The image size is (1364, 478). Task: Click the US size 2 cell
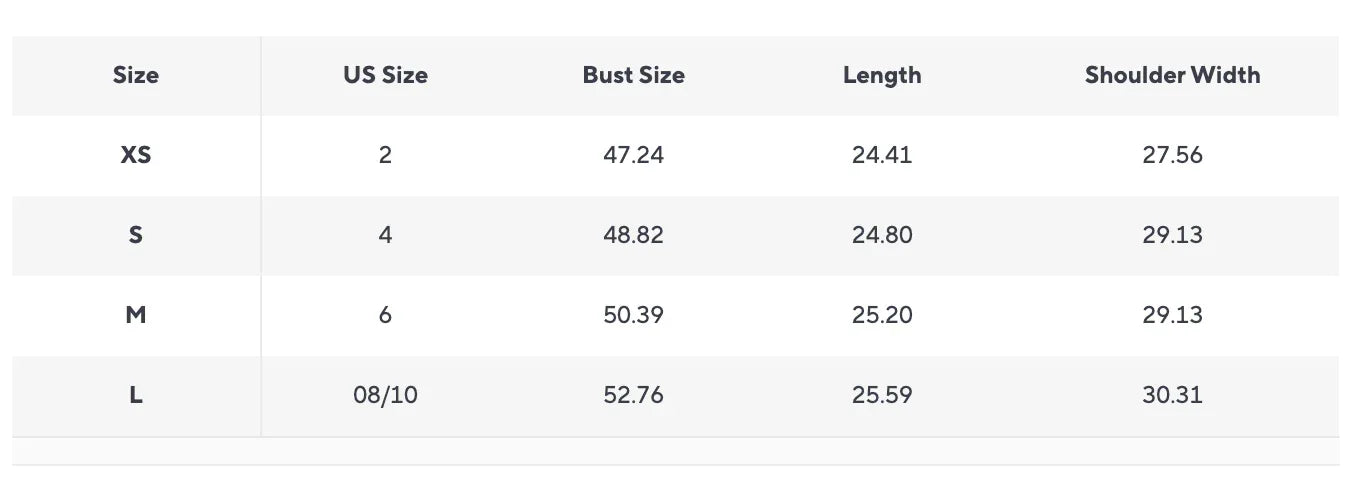385,155
